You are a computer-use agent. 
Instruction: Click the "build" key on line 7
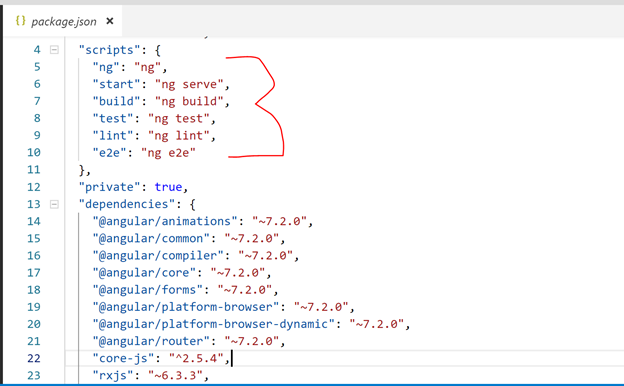tap(116, 101)
